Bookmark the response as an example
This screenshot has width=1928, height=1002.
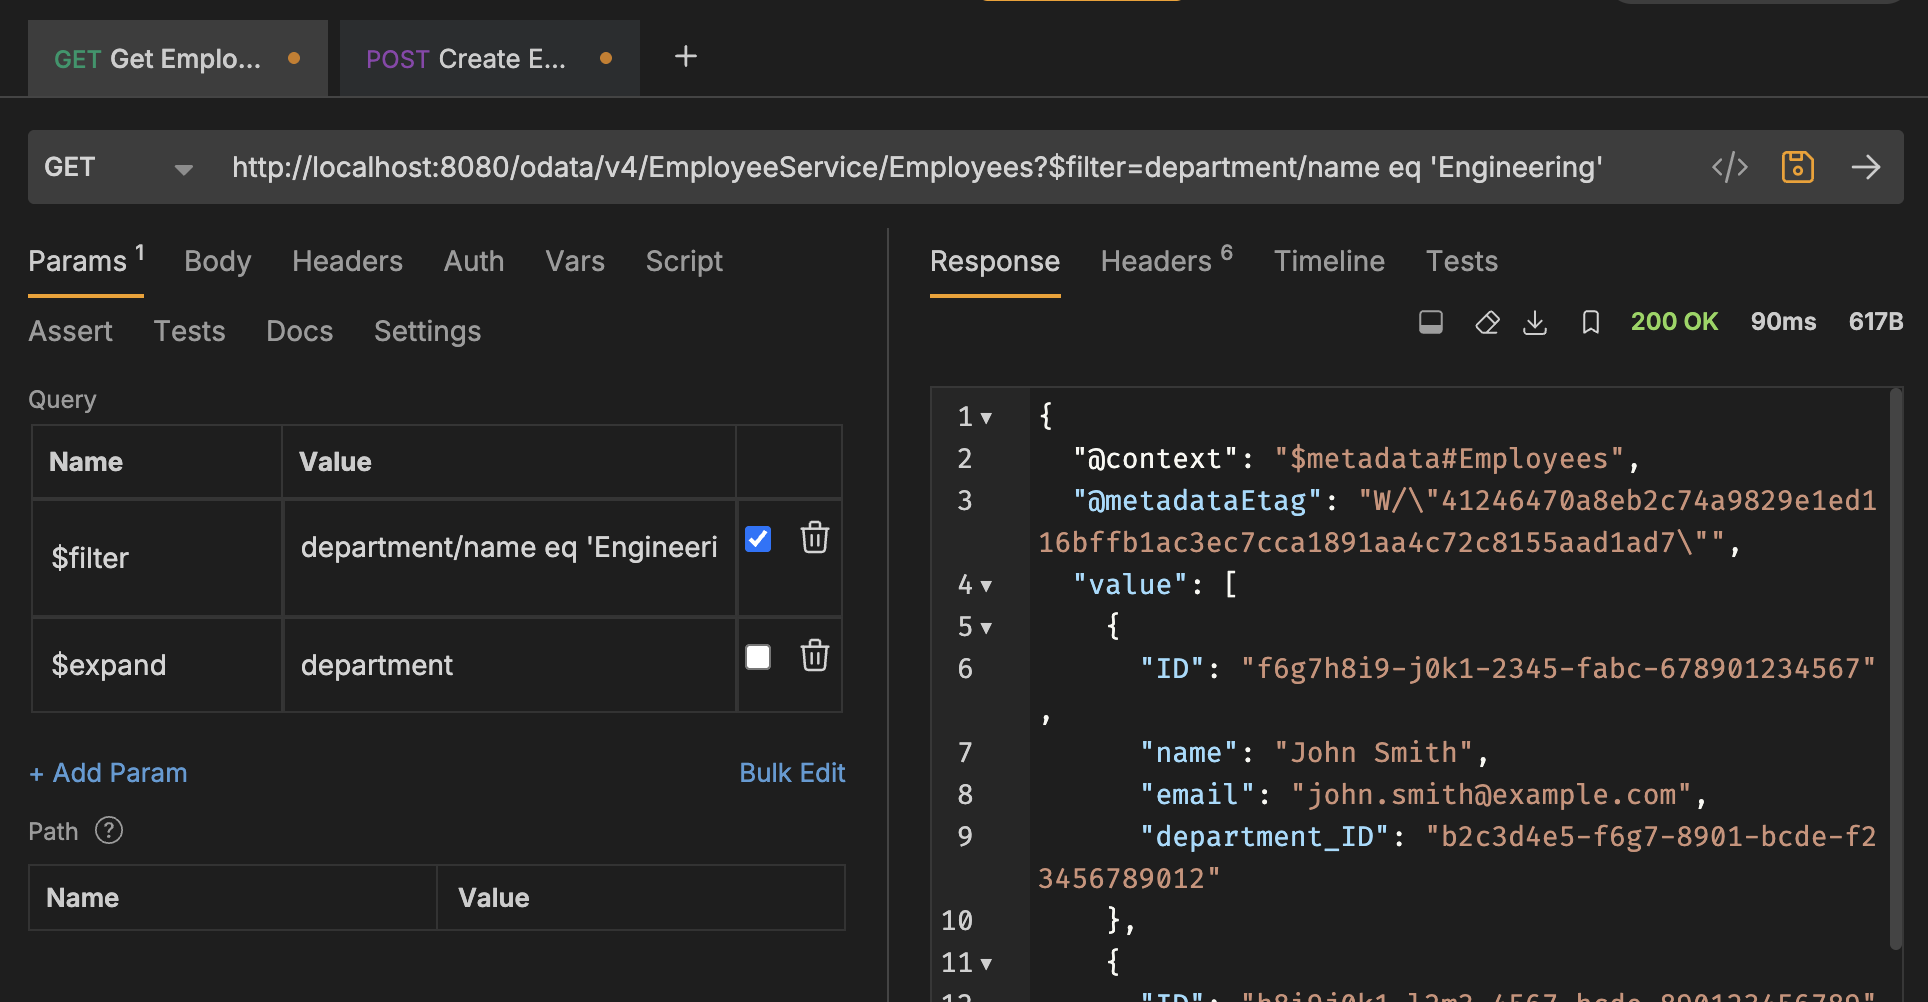tap(1590, 322)
